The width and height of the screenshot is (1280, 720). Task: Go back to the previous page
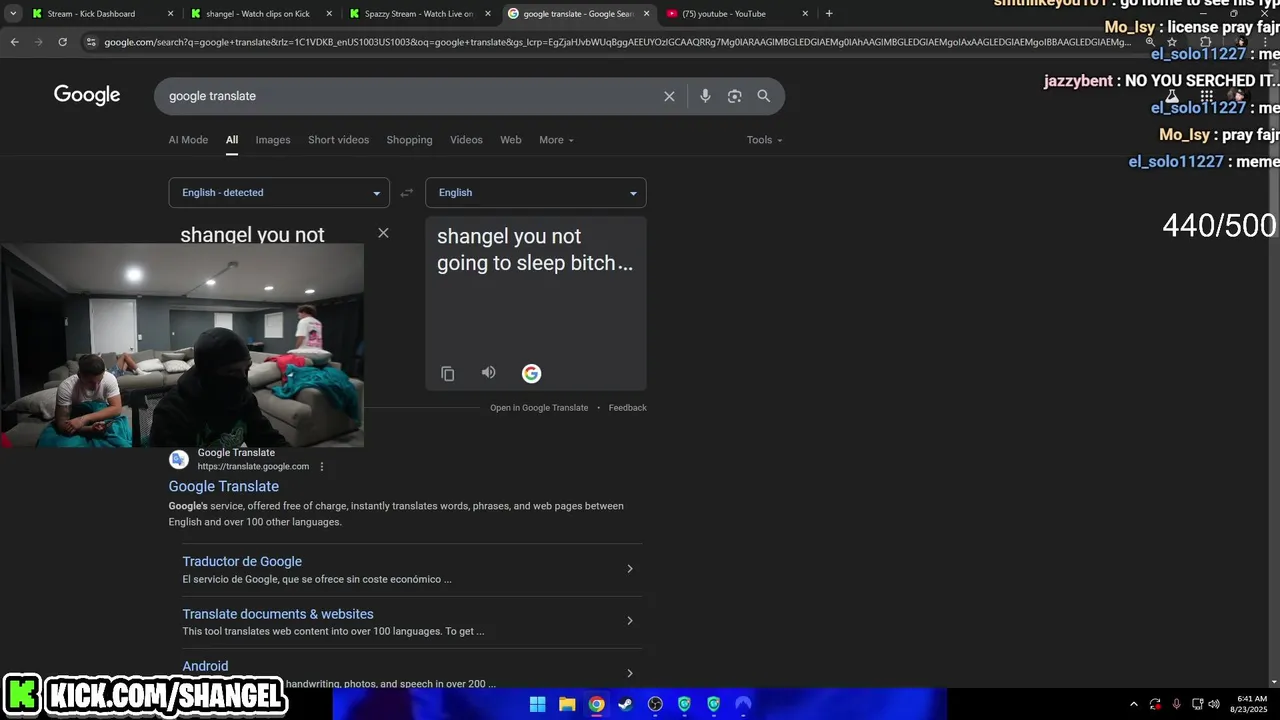[14, 42]
